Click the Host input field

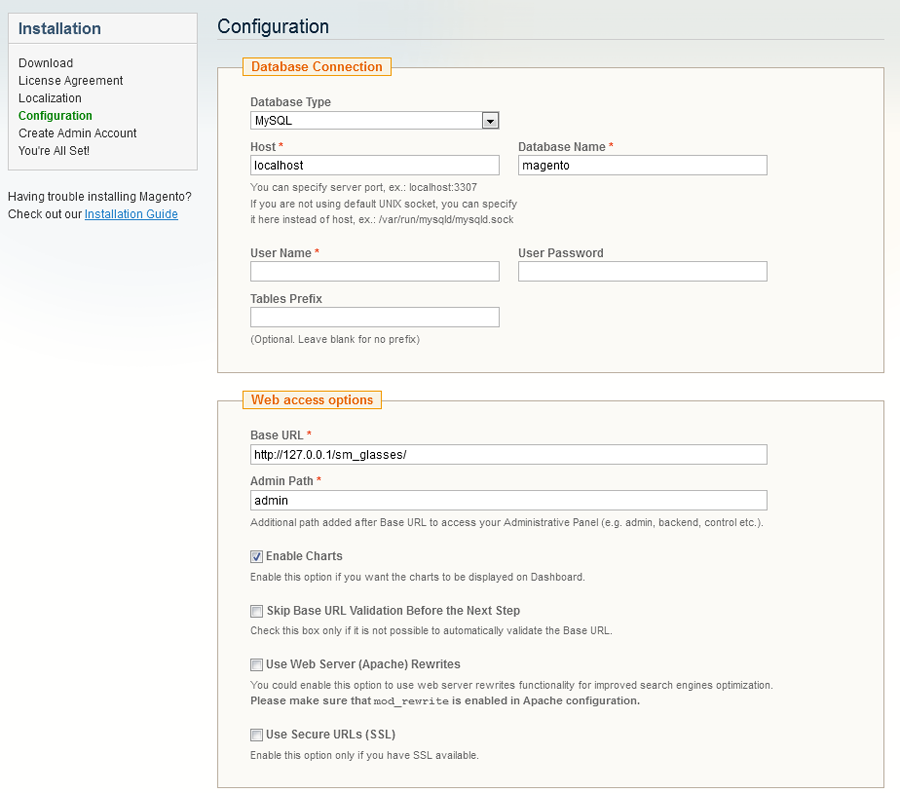click(374, 165)
